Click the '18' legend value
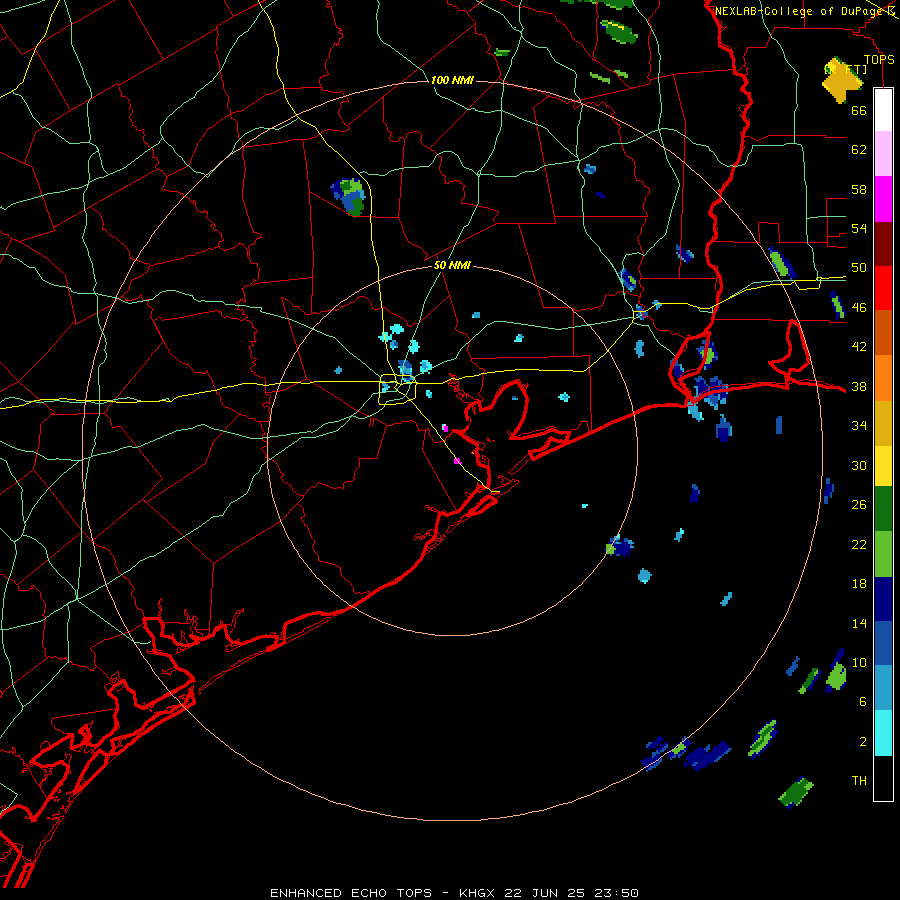This screenshot has width=900, height=900. tap(859, 584)
